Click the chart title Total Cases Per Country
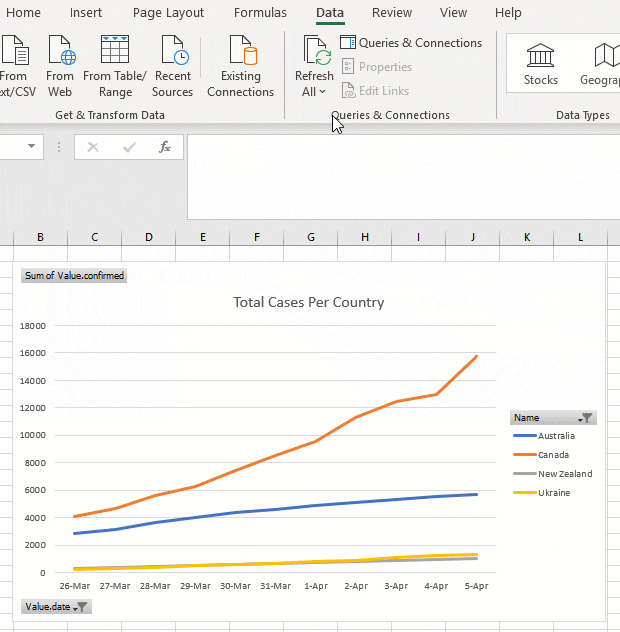This screenshot has width=620, height=632. coord(309,302)
